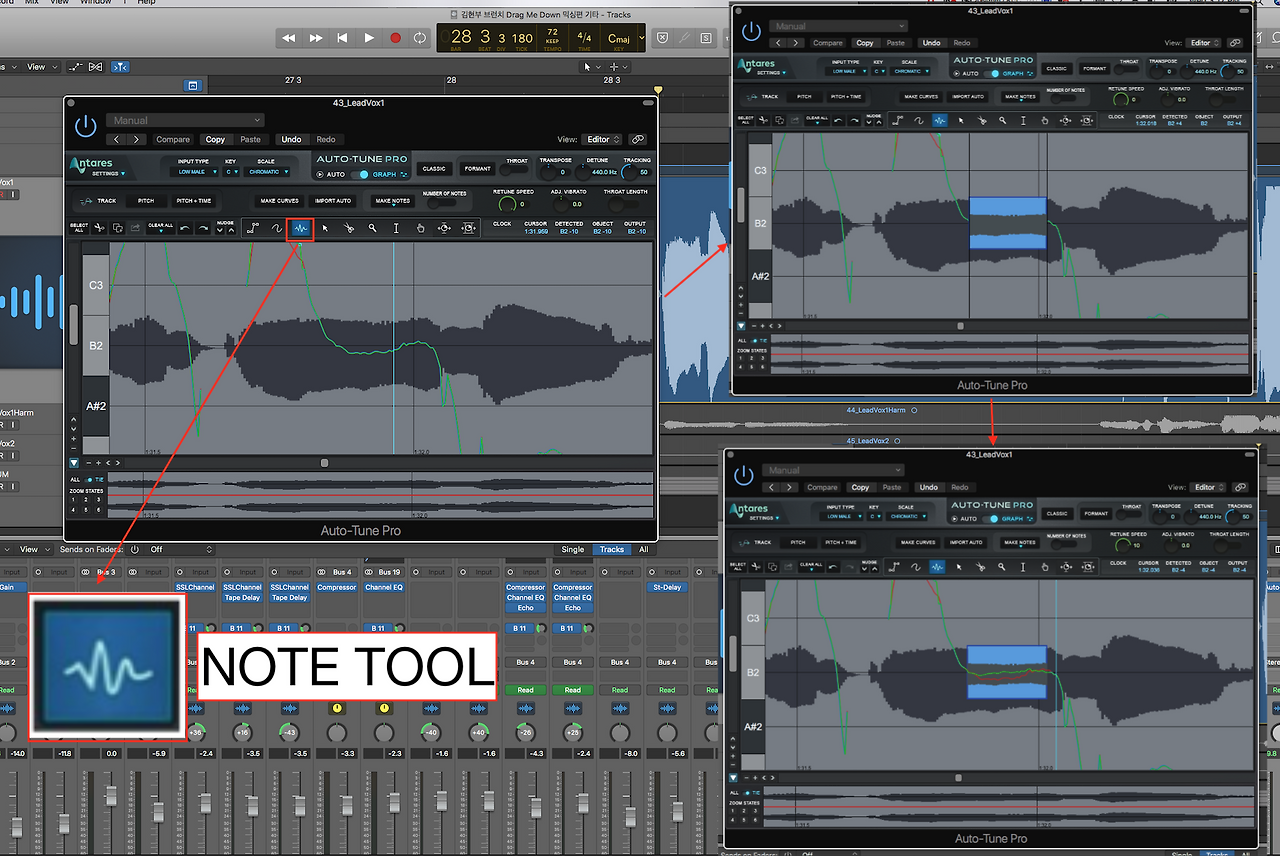Toggle the All/Tie switch above Zoom States

[x=90, y=480]
